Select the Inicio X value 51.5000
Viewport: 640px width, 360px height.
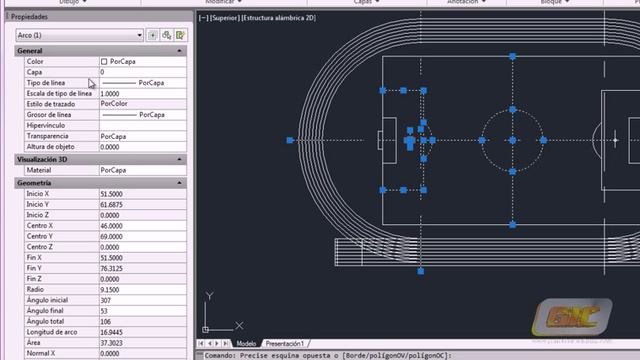point(142,194)
